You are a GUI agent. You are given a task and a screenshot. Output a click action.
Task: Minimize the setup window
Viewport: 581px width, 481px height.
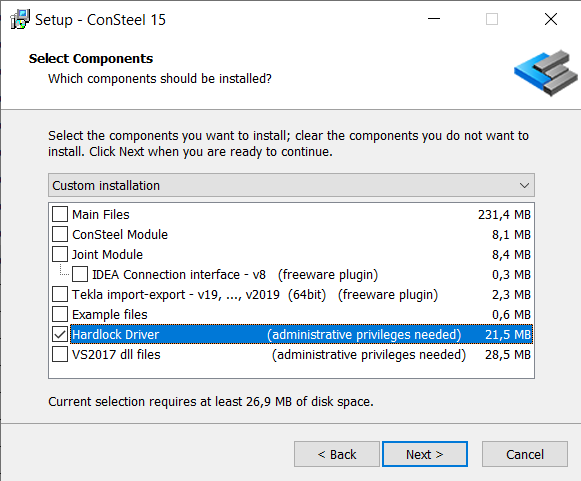point(434,19)
